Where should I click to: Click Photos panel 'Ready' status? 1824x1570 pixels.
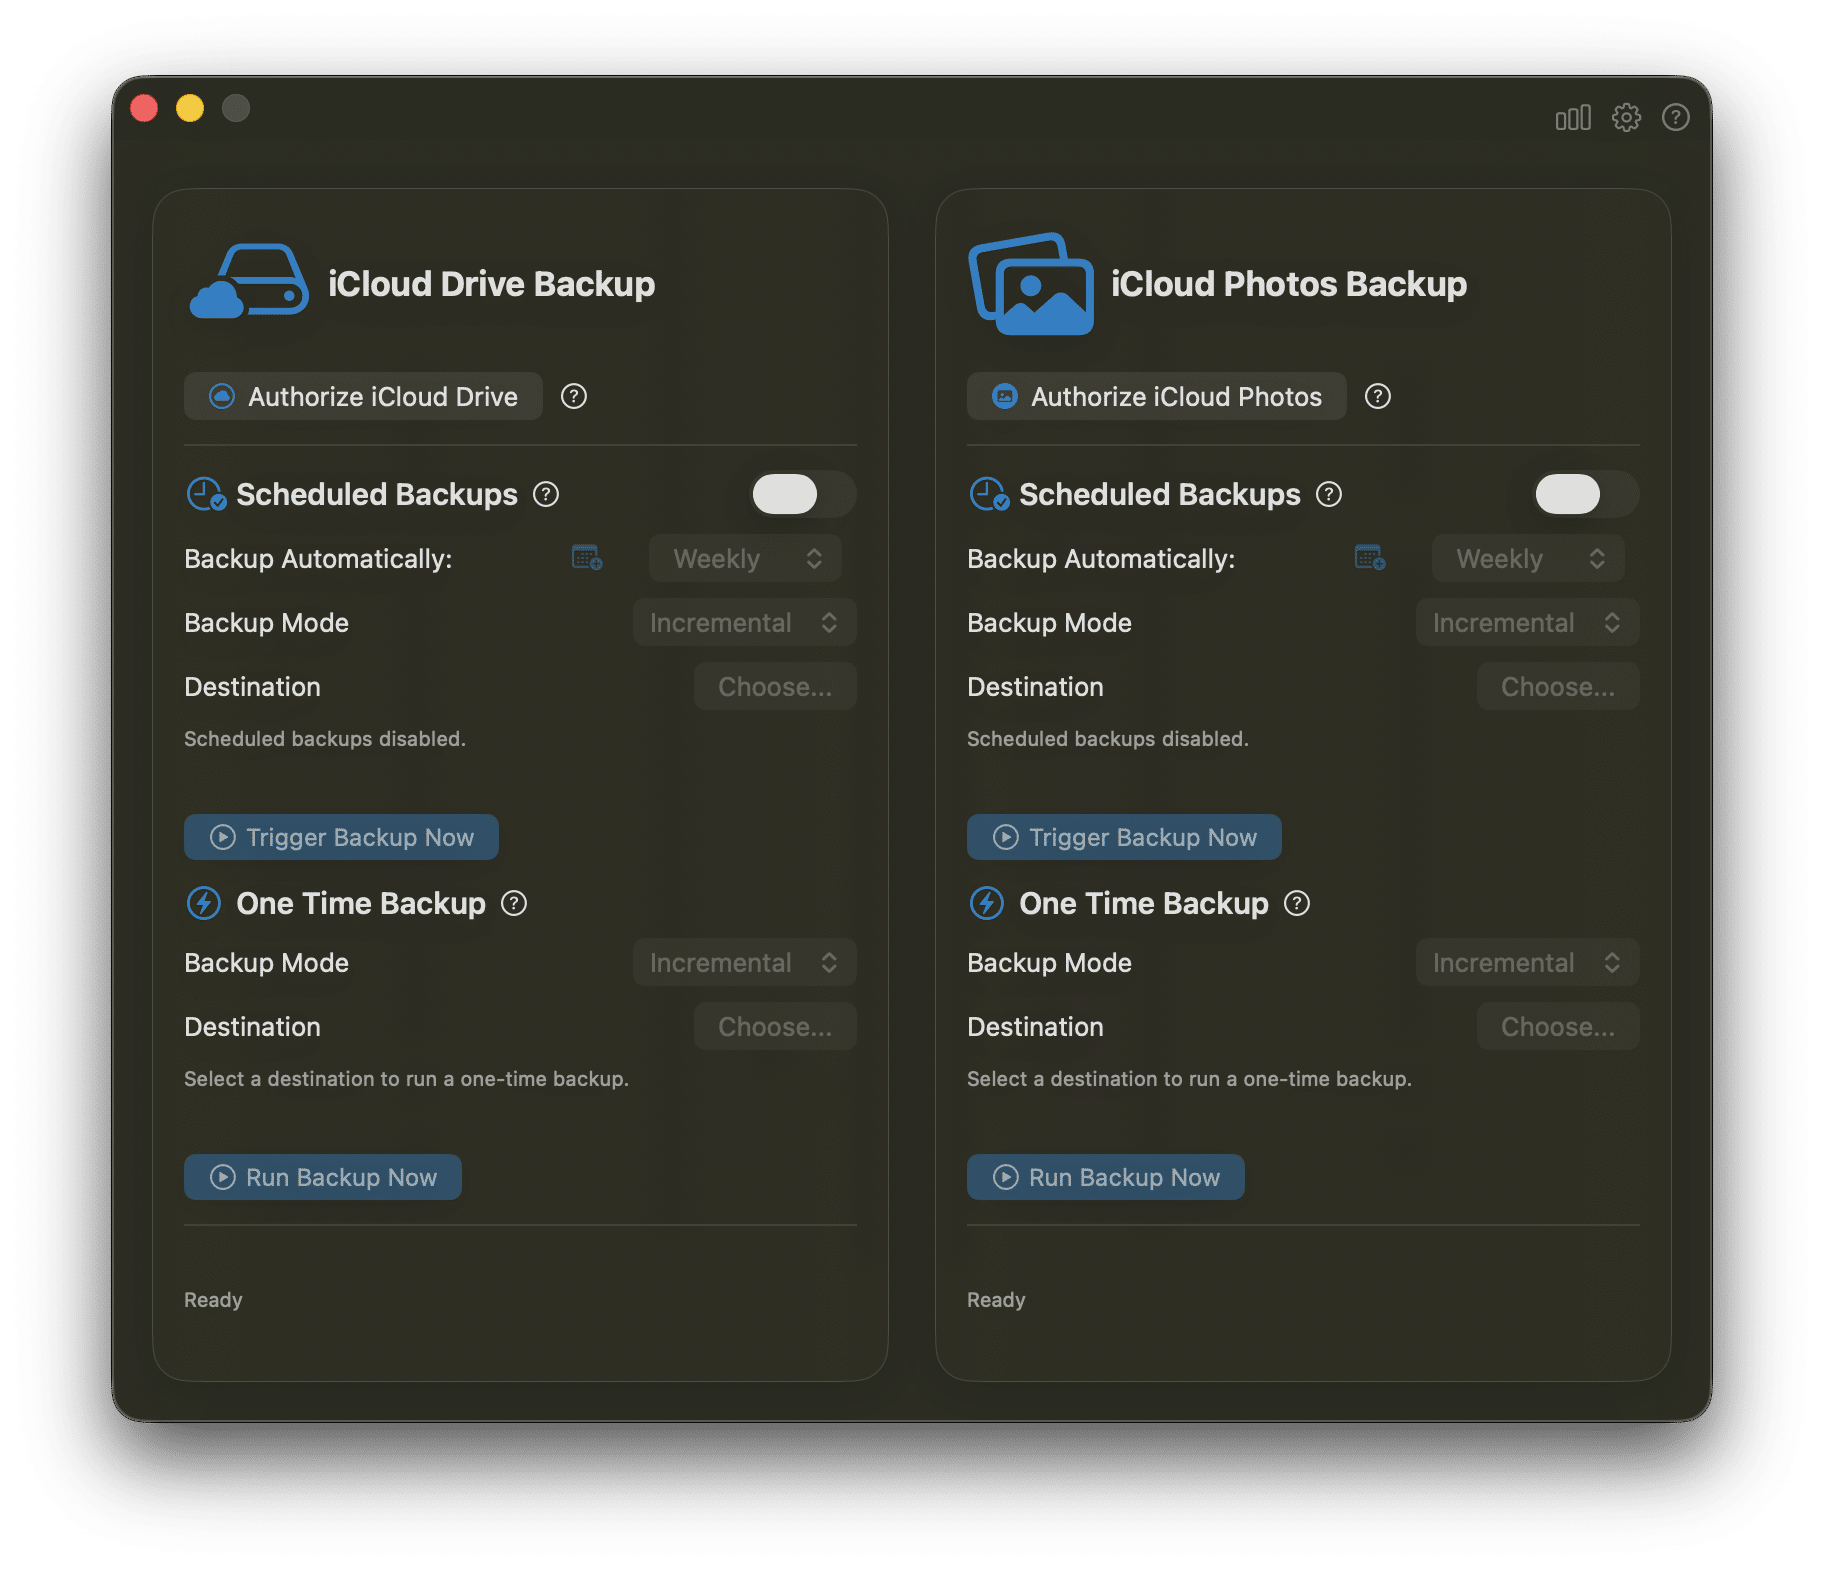click(996, 1300)
